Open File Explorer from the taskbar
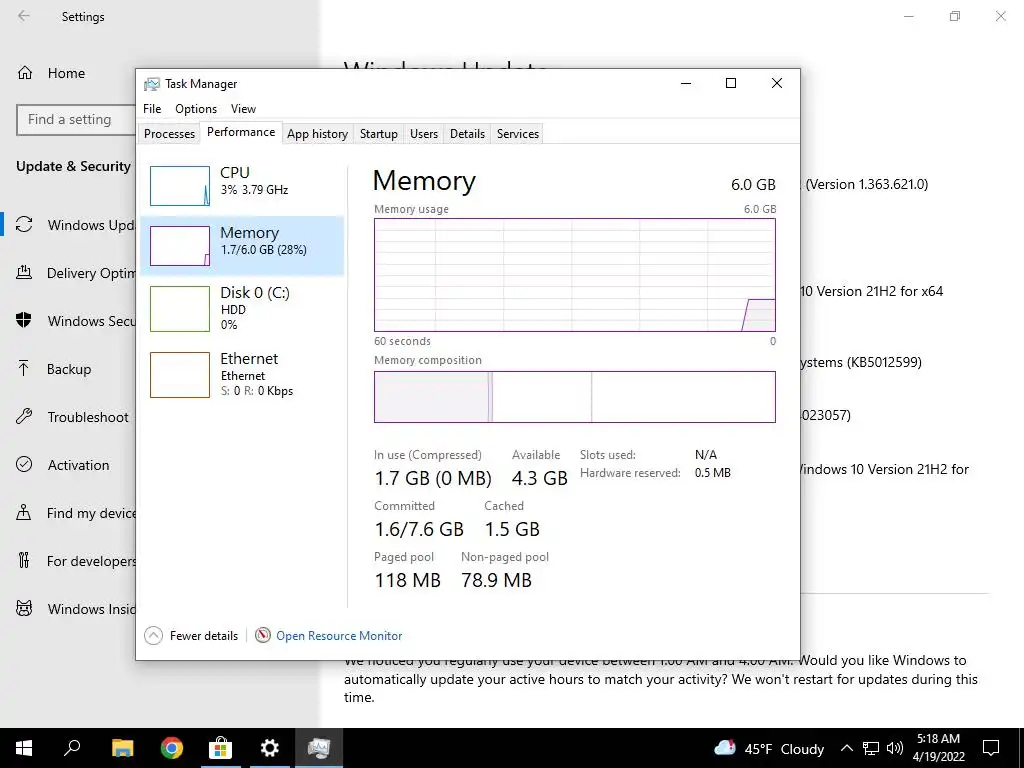1024x768 pixels. click(122, 748)
